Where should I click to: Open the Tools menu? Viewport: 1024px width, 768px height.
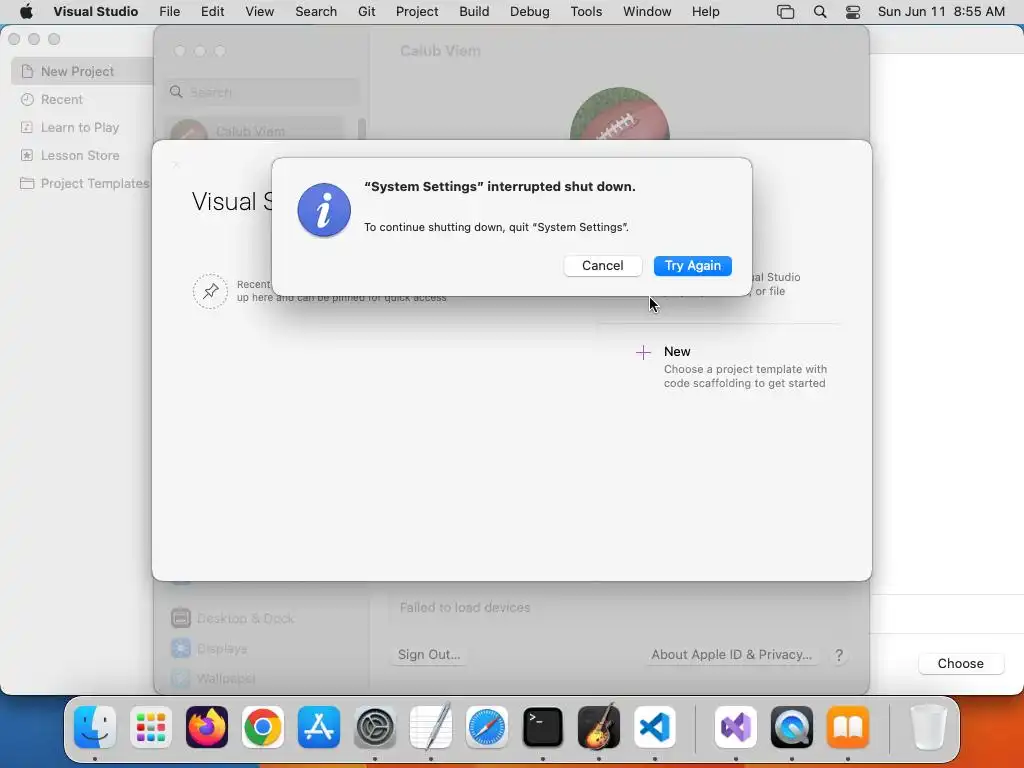(x=586, y=12)
